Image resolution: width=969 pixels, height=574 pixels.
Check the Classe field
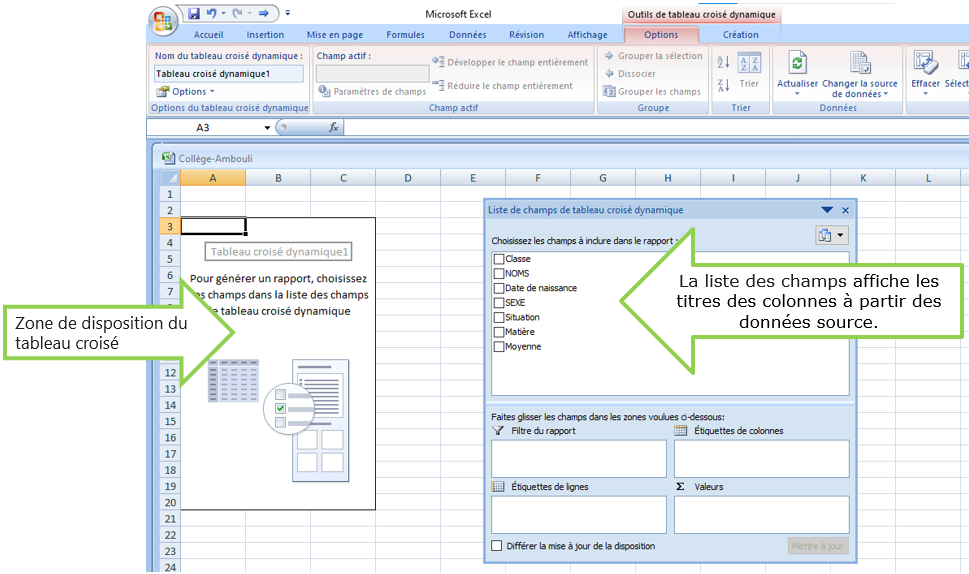pyautogui.click(x=499, y=258)
